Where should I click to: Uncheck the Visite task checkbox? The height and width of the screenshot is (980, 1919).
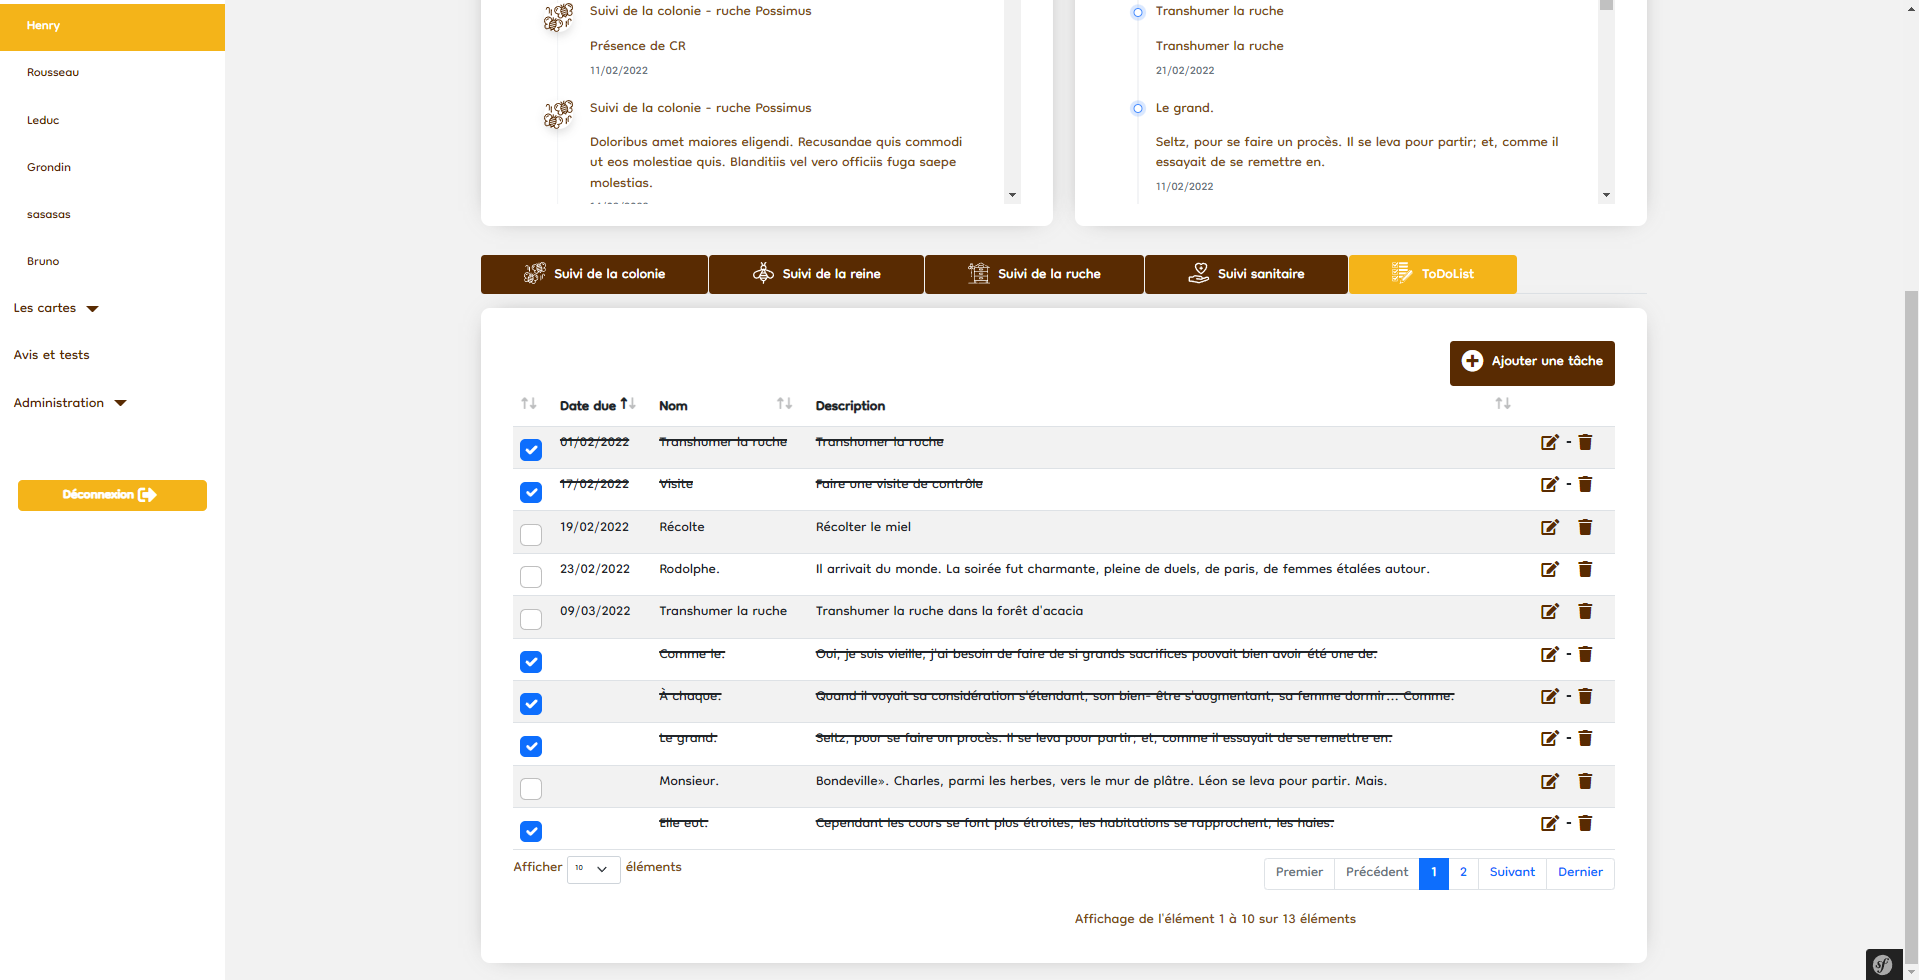(531, 492)
